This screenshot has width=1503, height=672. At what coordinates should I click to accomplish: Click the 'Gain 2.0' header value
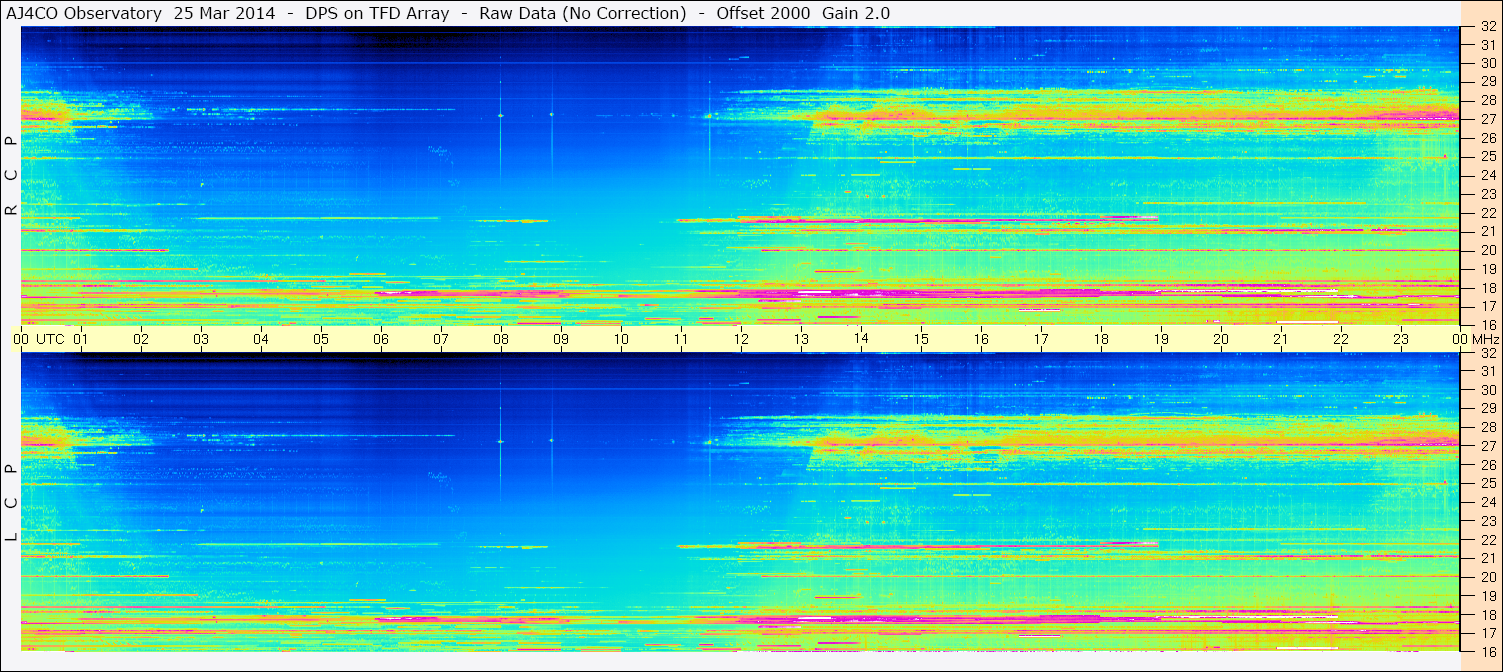[x=854, y=13]
